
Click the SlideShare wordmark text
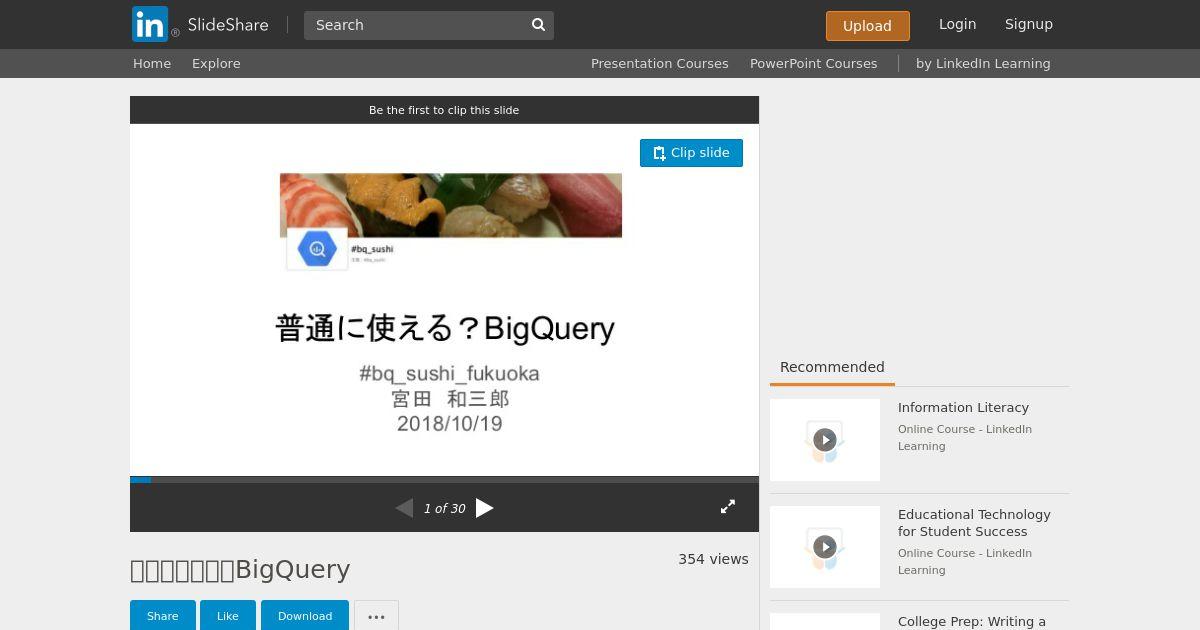(228, 25)
